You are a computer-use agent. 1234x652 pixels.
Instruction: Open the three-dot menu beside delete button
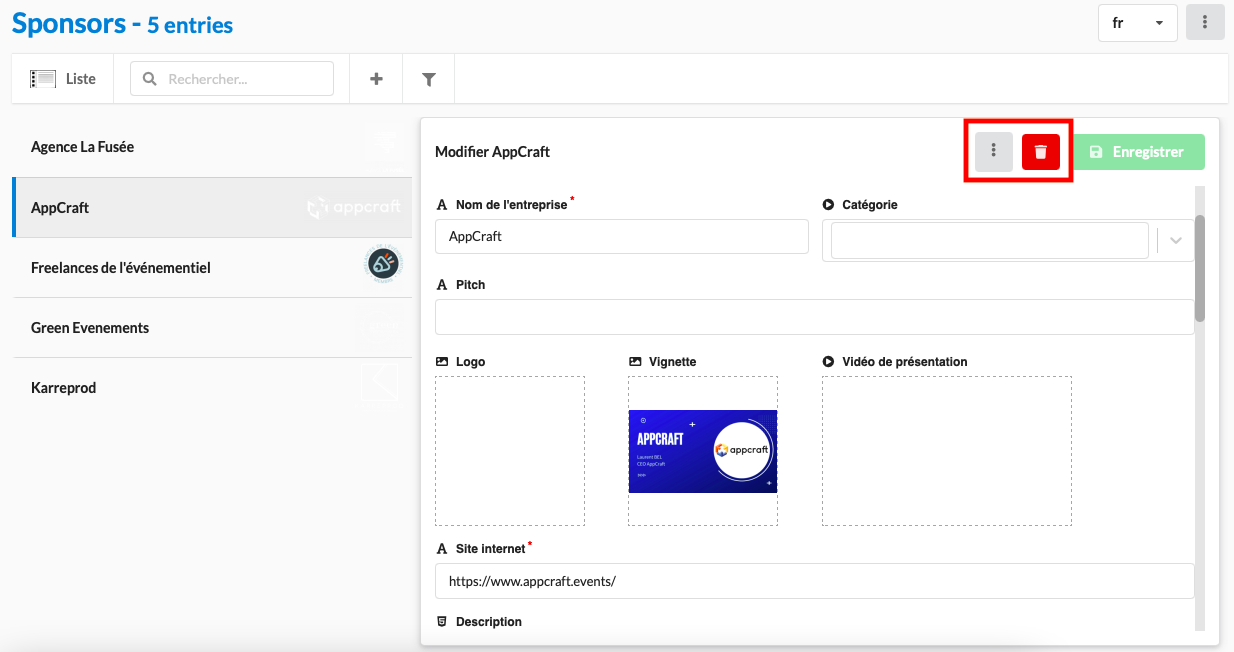click(x=993, y=152)
